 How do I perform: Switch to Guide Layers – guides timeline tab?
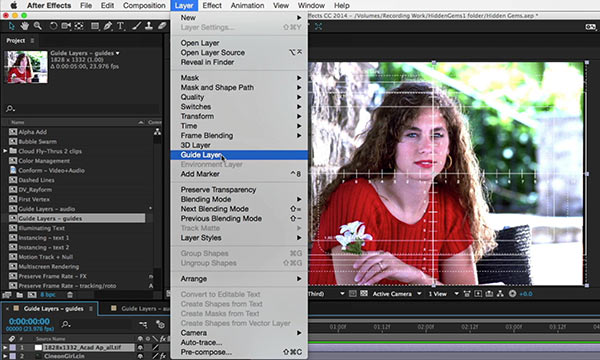(x=54, y=308)
